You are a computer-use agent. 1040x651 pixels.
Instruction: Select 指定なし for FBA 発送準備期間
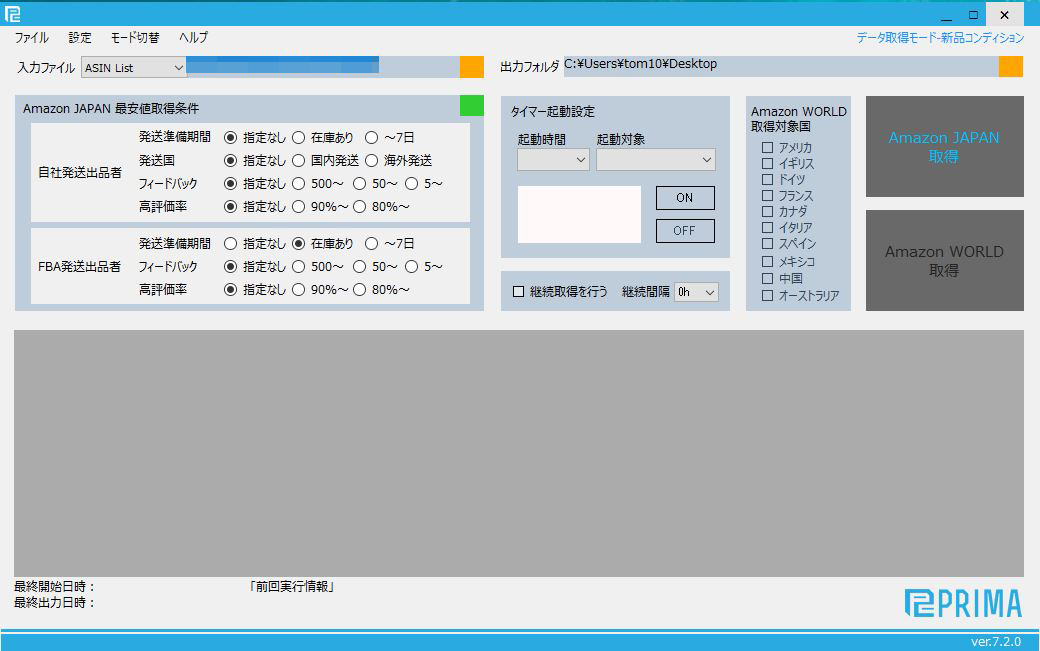pos(230,243)
